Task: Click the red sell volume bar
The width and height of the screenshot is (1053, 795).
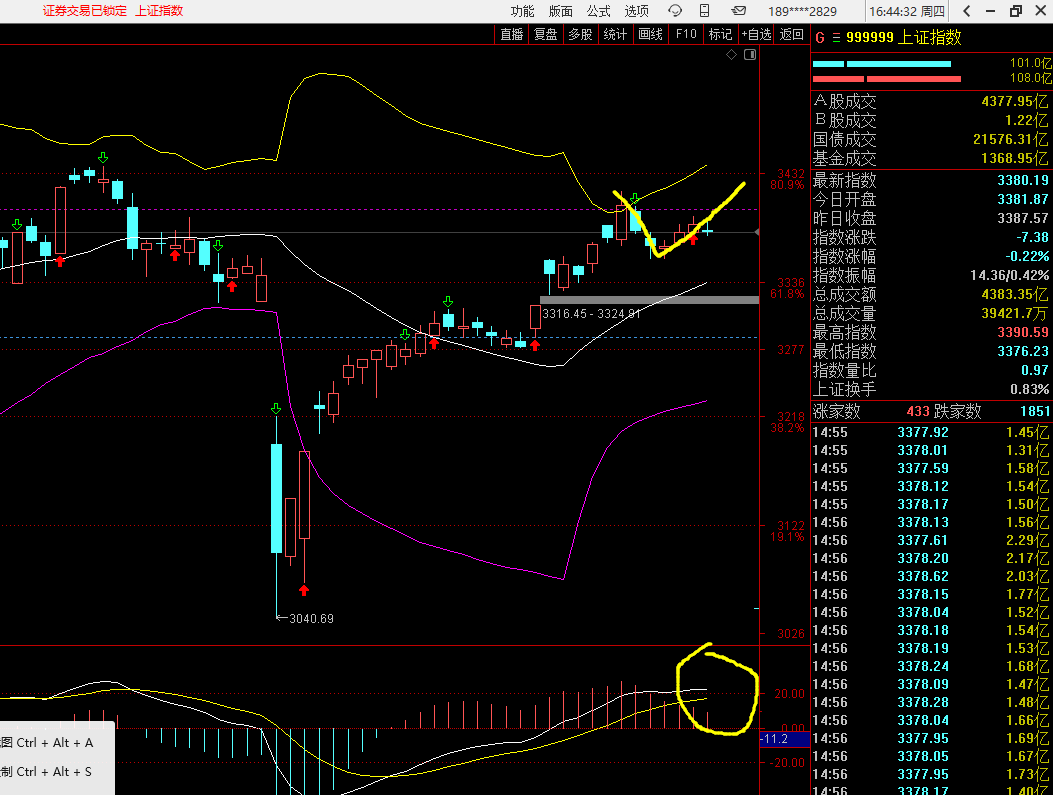Action: (x=886, y=79)
